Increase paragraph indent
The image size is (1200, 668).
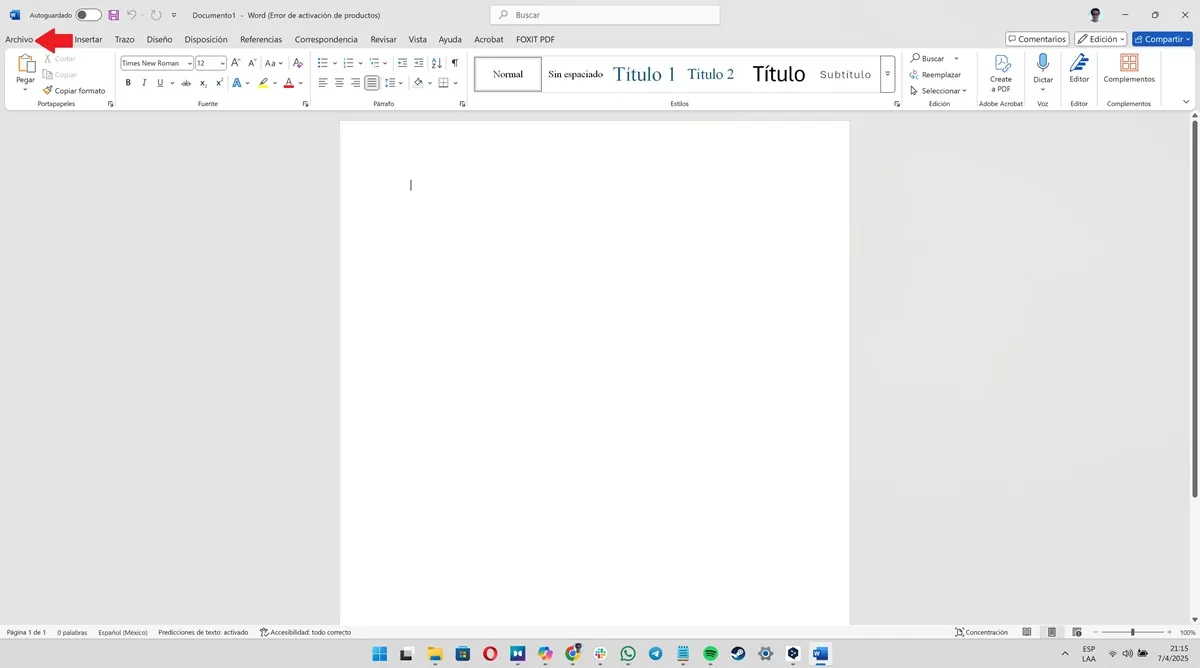point(419,63)
